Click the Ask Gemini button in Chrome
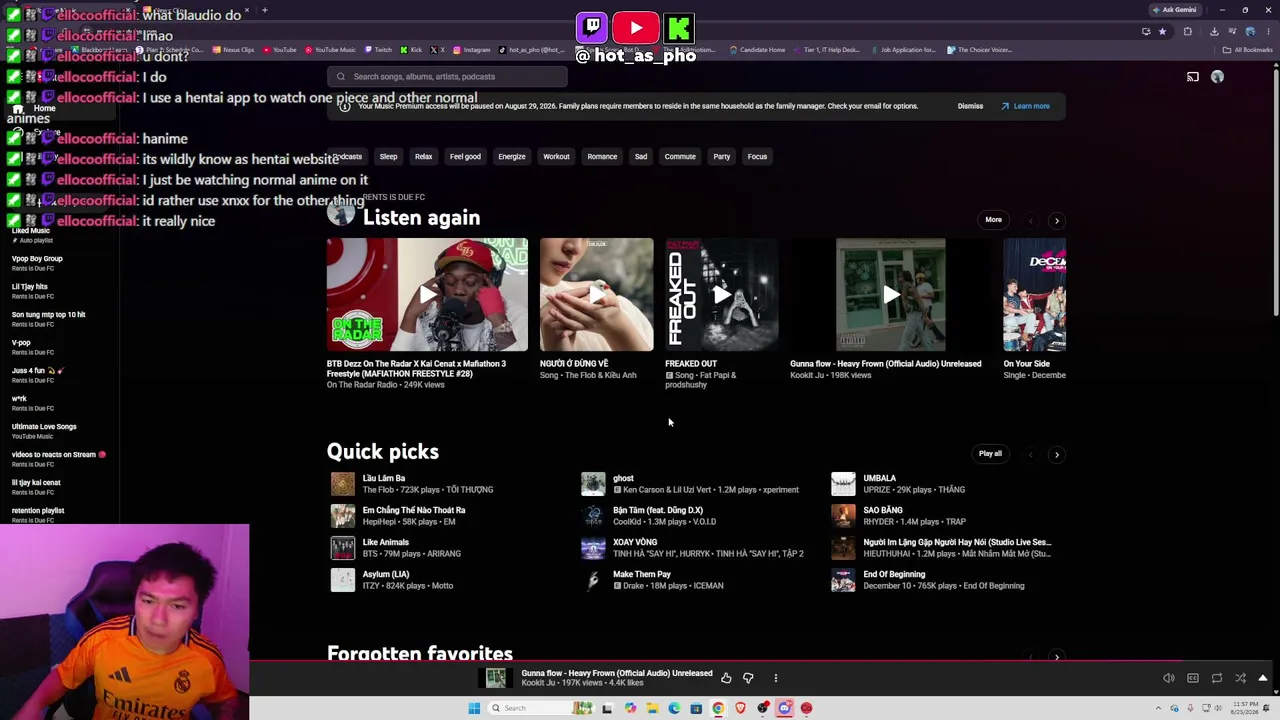The width and height of the screenshot is (1280, 720). pos(1174,10)
